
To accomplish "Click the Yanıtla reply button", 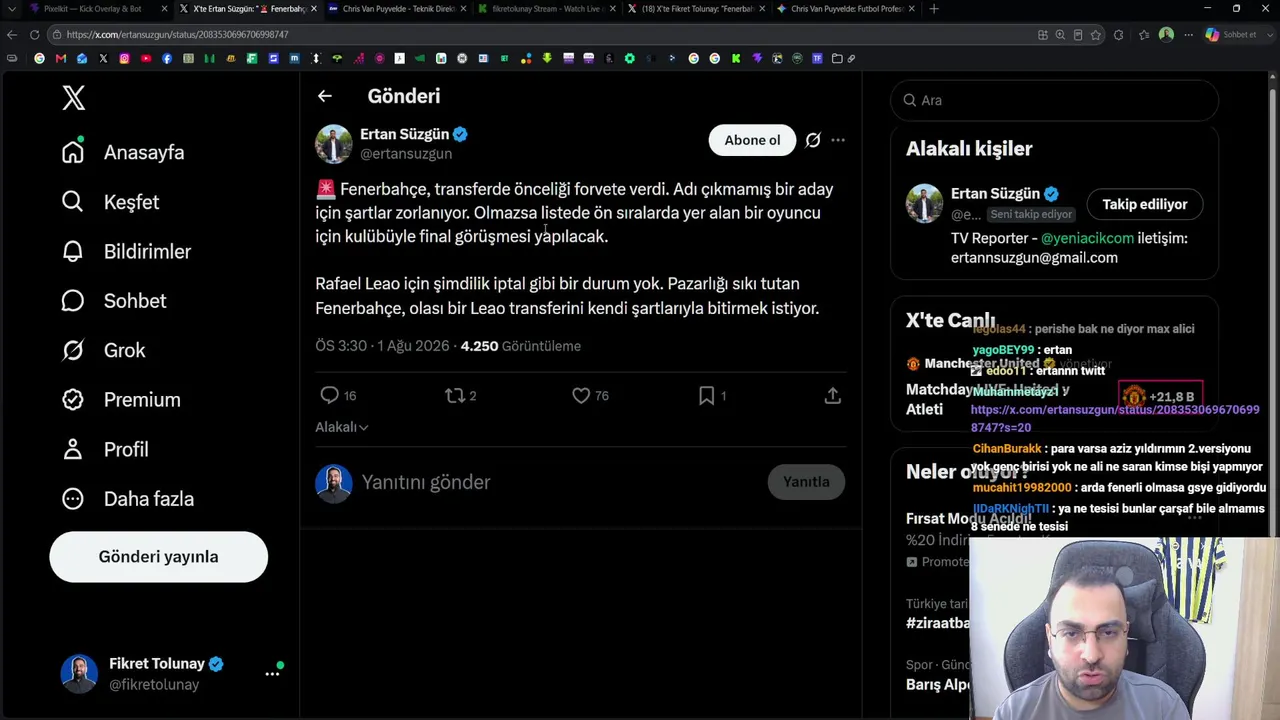I will [x=806, y=482].
